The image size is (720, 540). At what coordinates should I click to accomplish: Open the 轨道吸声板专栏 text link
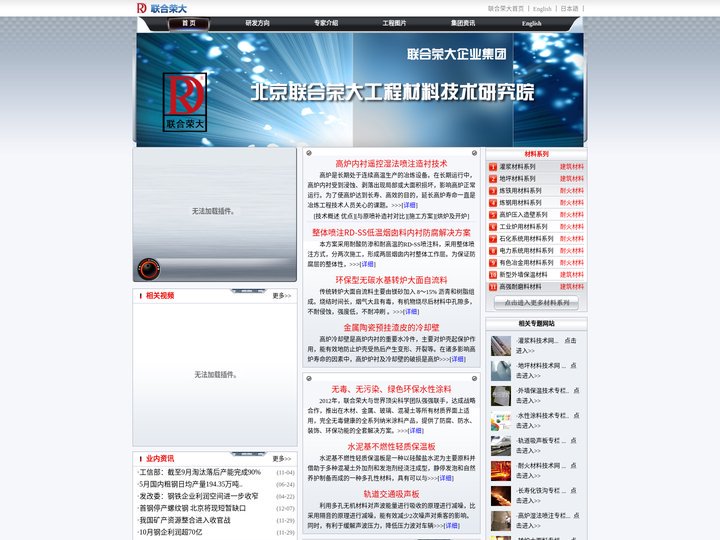coord(541,441)
